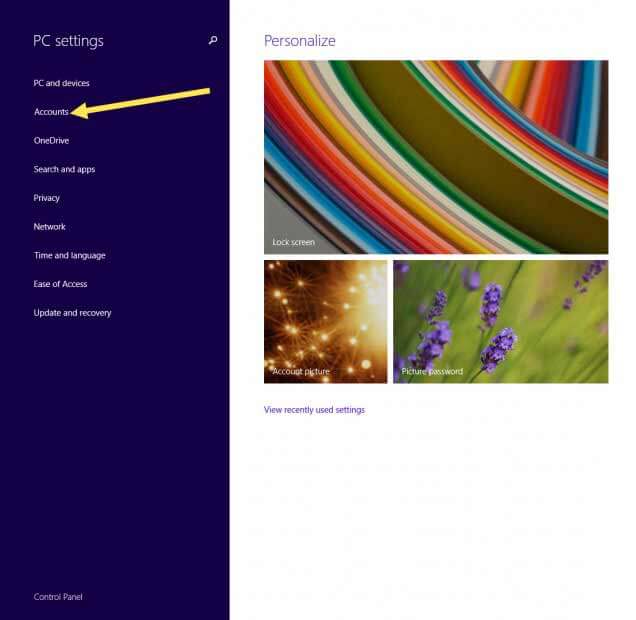
Task: Go to Search and apps
Action: pos(64,169)
